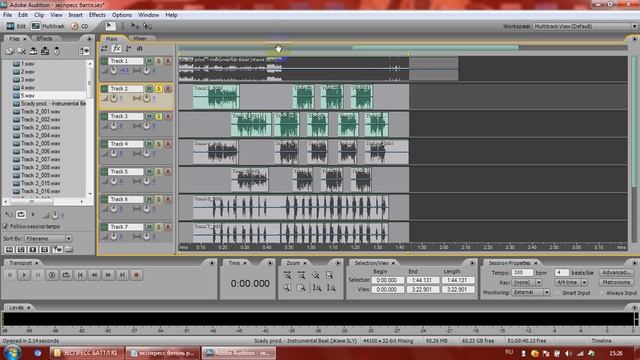Viewport: 640px width, 360px height.
Task: Click Record button in Transport
Action: pyautogui.click(x=136, y=275)
